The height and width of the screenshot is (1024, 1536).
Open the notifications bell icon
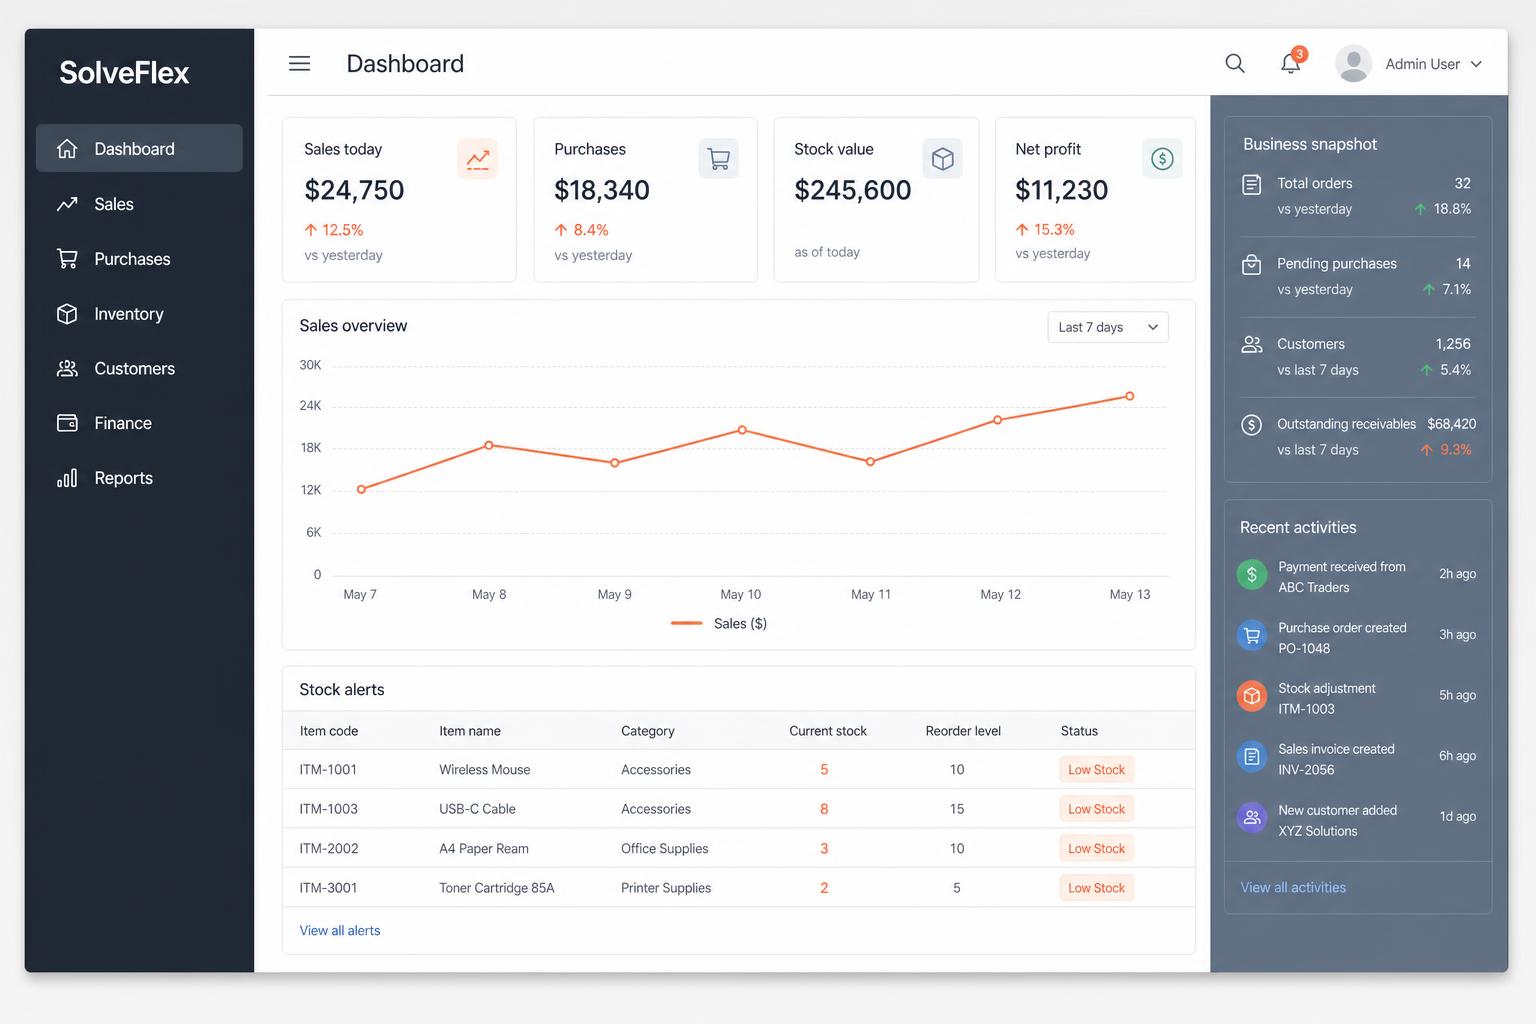(1291, 63)
